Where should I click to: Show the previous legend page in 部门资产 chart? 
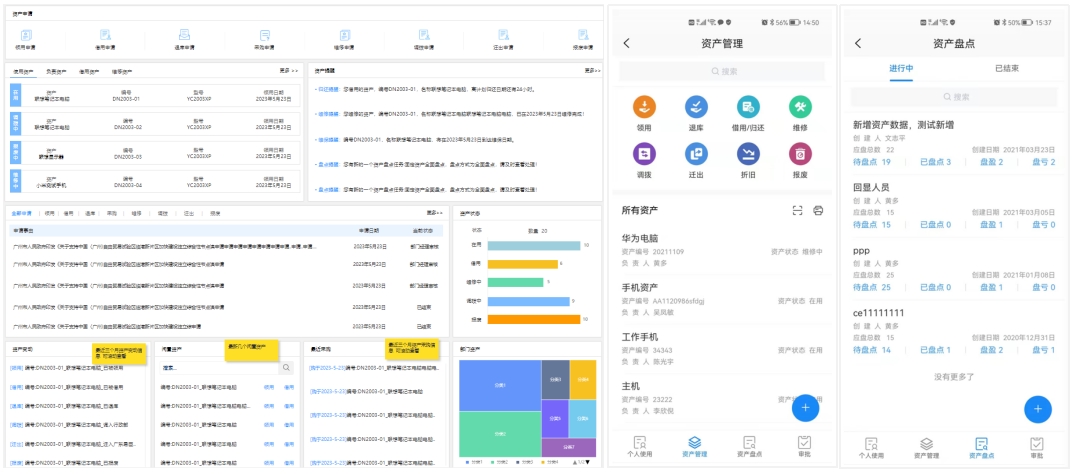(x=575, y=462)
